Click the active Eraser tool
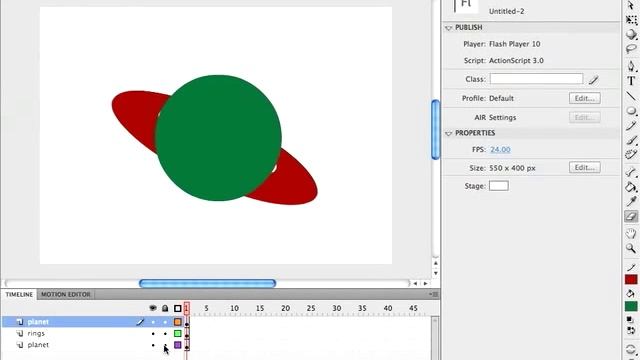Viewport: 640px width, 360px height. coord(631,216)
